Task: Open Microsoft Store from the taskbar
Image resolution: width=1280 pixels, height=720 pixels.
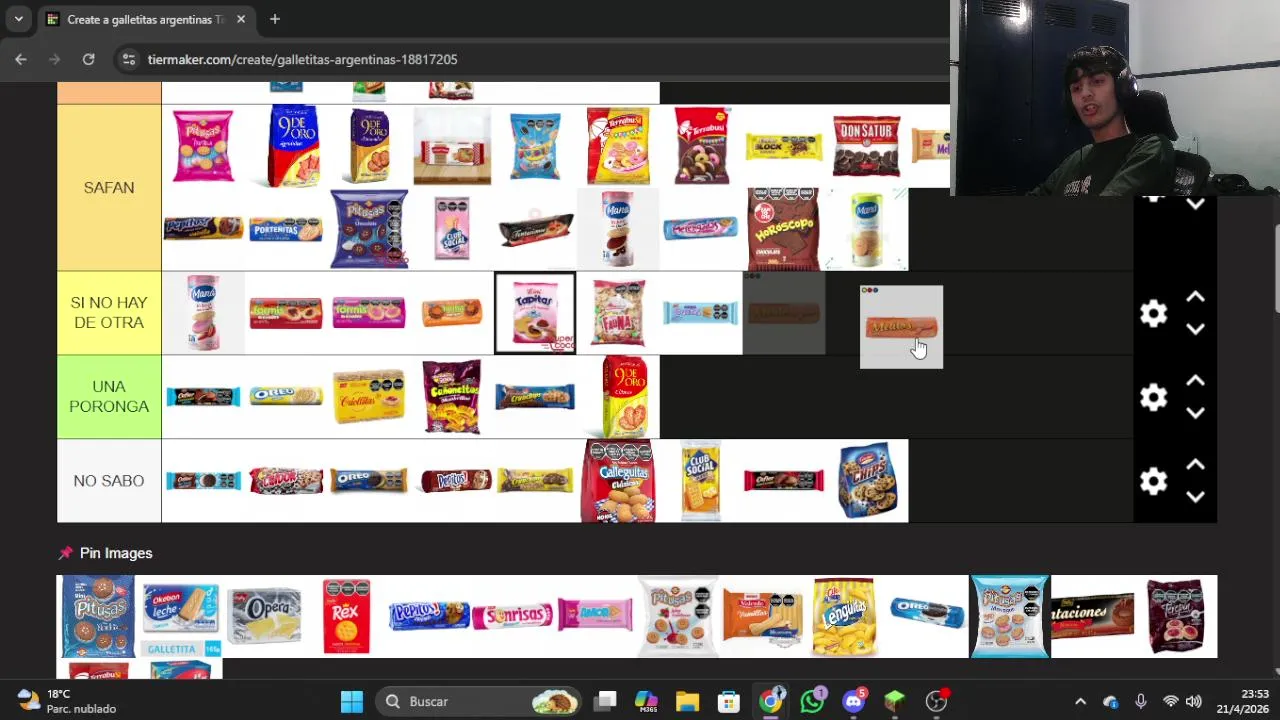Action: point(728,701)
